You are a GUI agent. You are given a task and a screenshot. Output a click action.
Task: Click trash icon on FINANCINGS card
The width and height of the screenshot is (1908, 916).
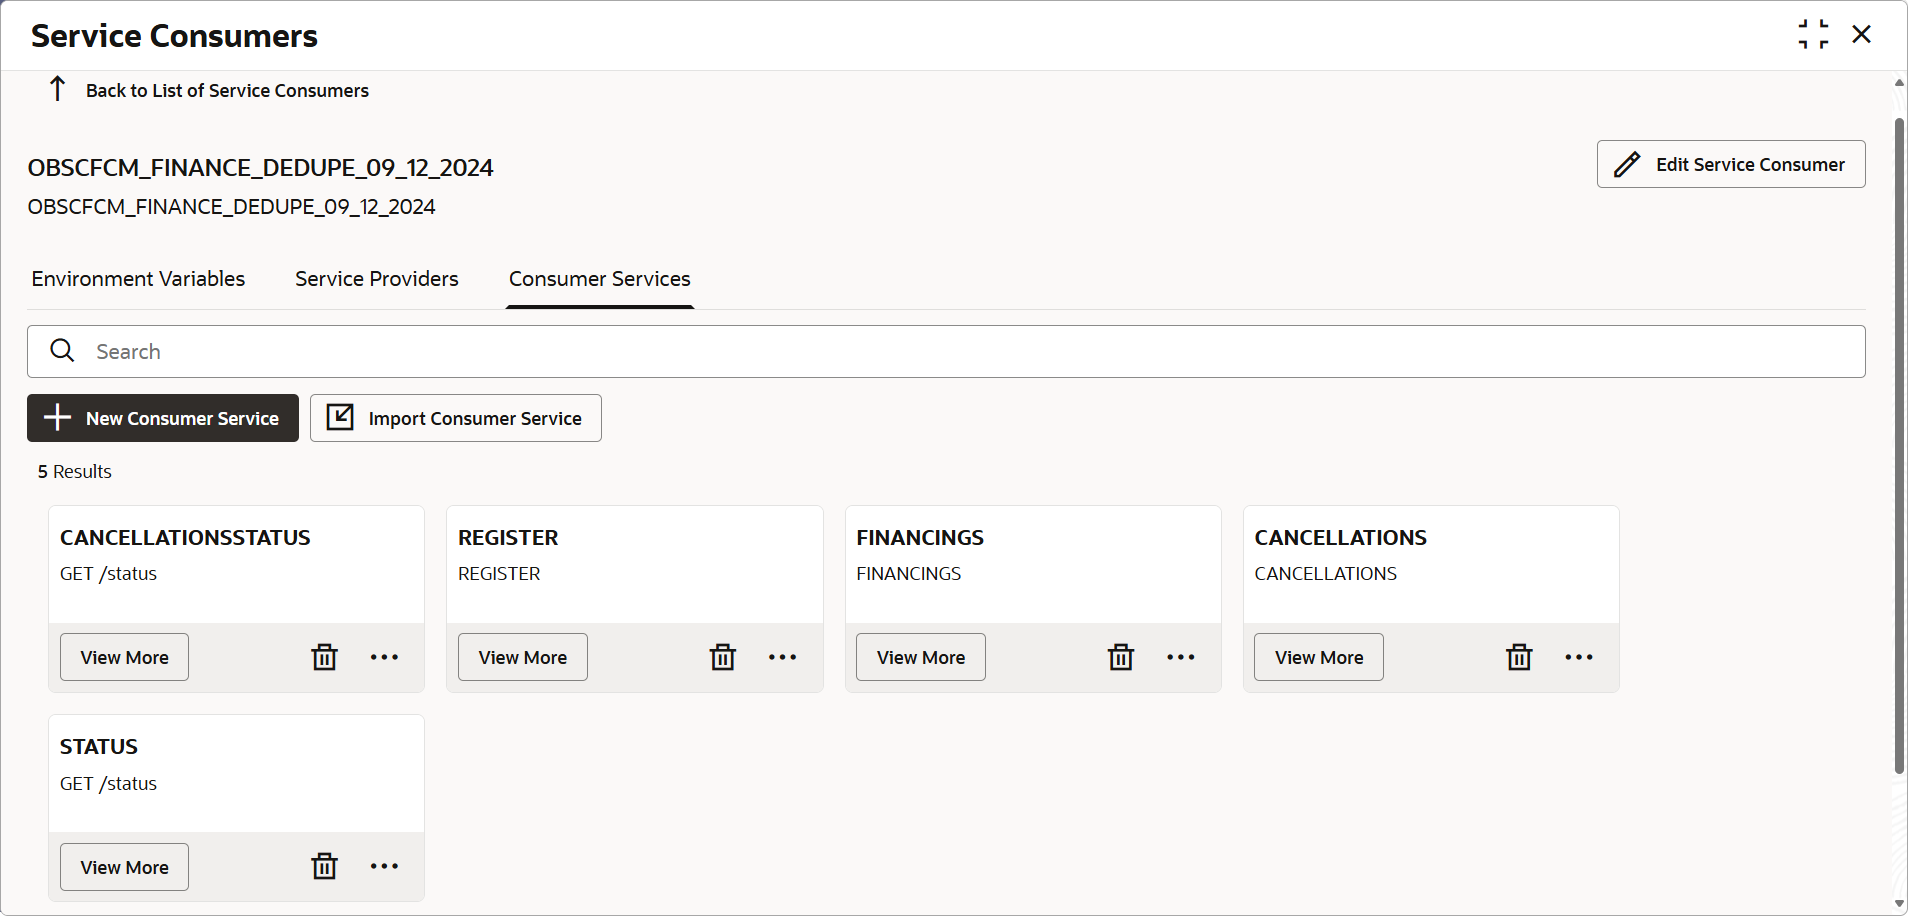coord(1121,657)
